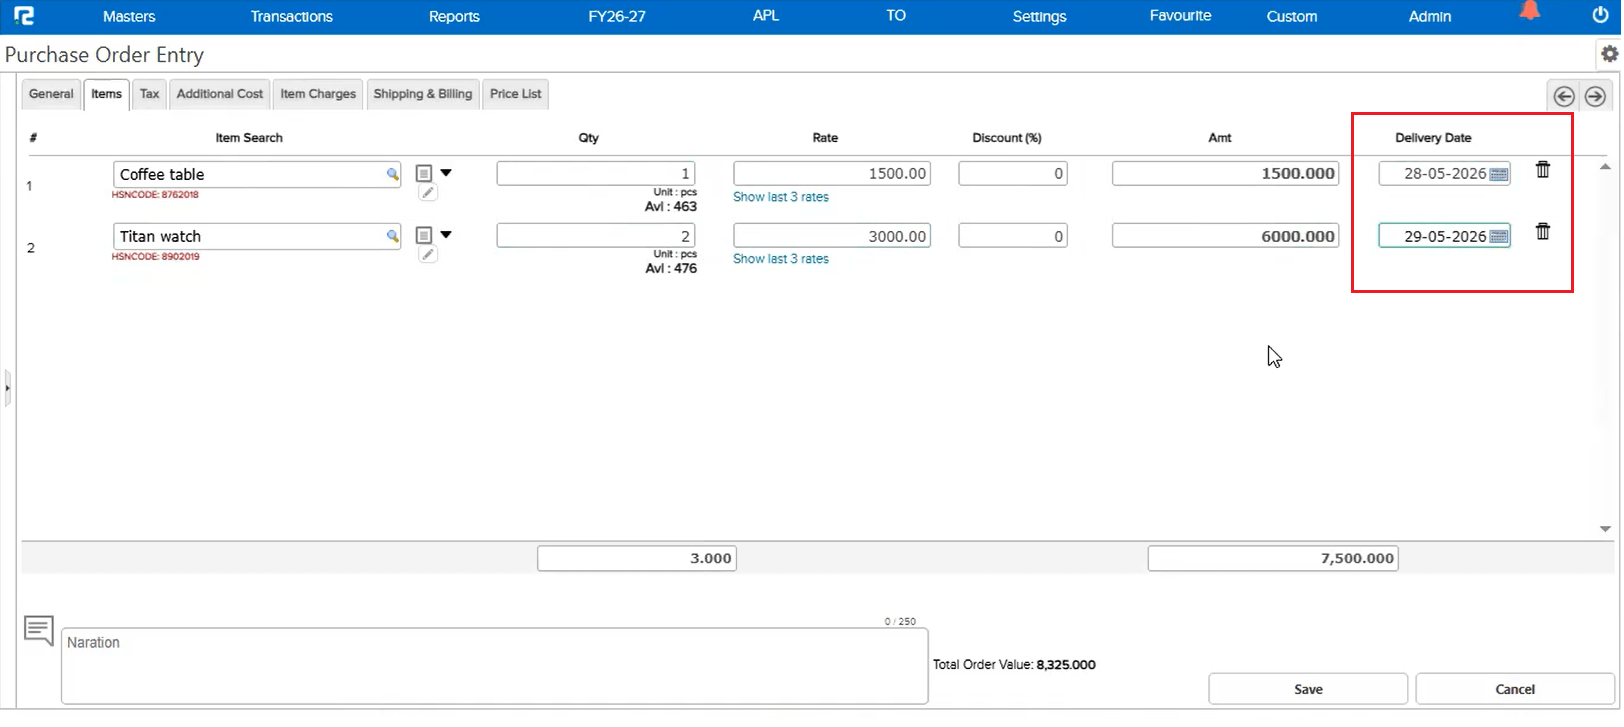Image resolution: width=1624 pixels, height=727 pixels.
Task: Delete the Coffee table row with trash icon
Action: [x=1543, y=170]
